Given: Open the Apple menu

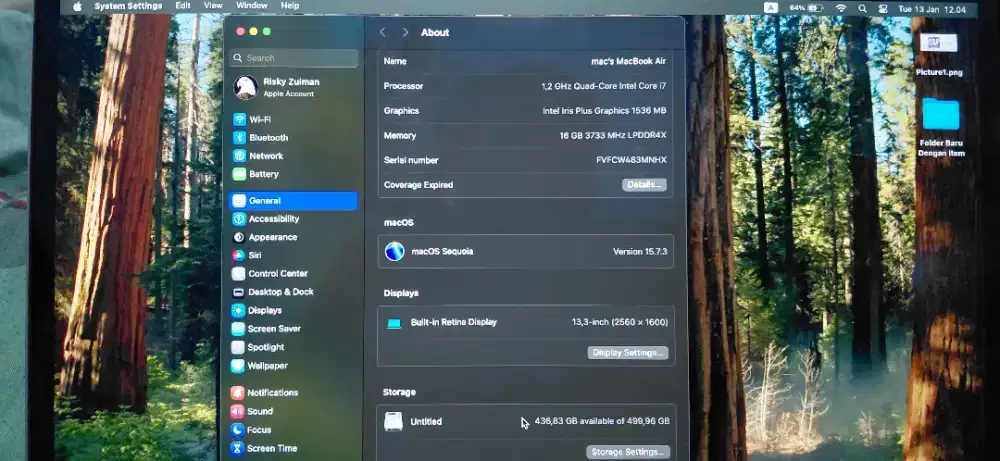Looking at the screenshot, I should pos(78,6).
